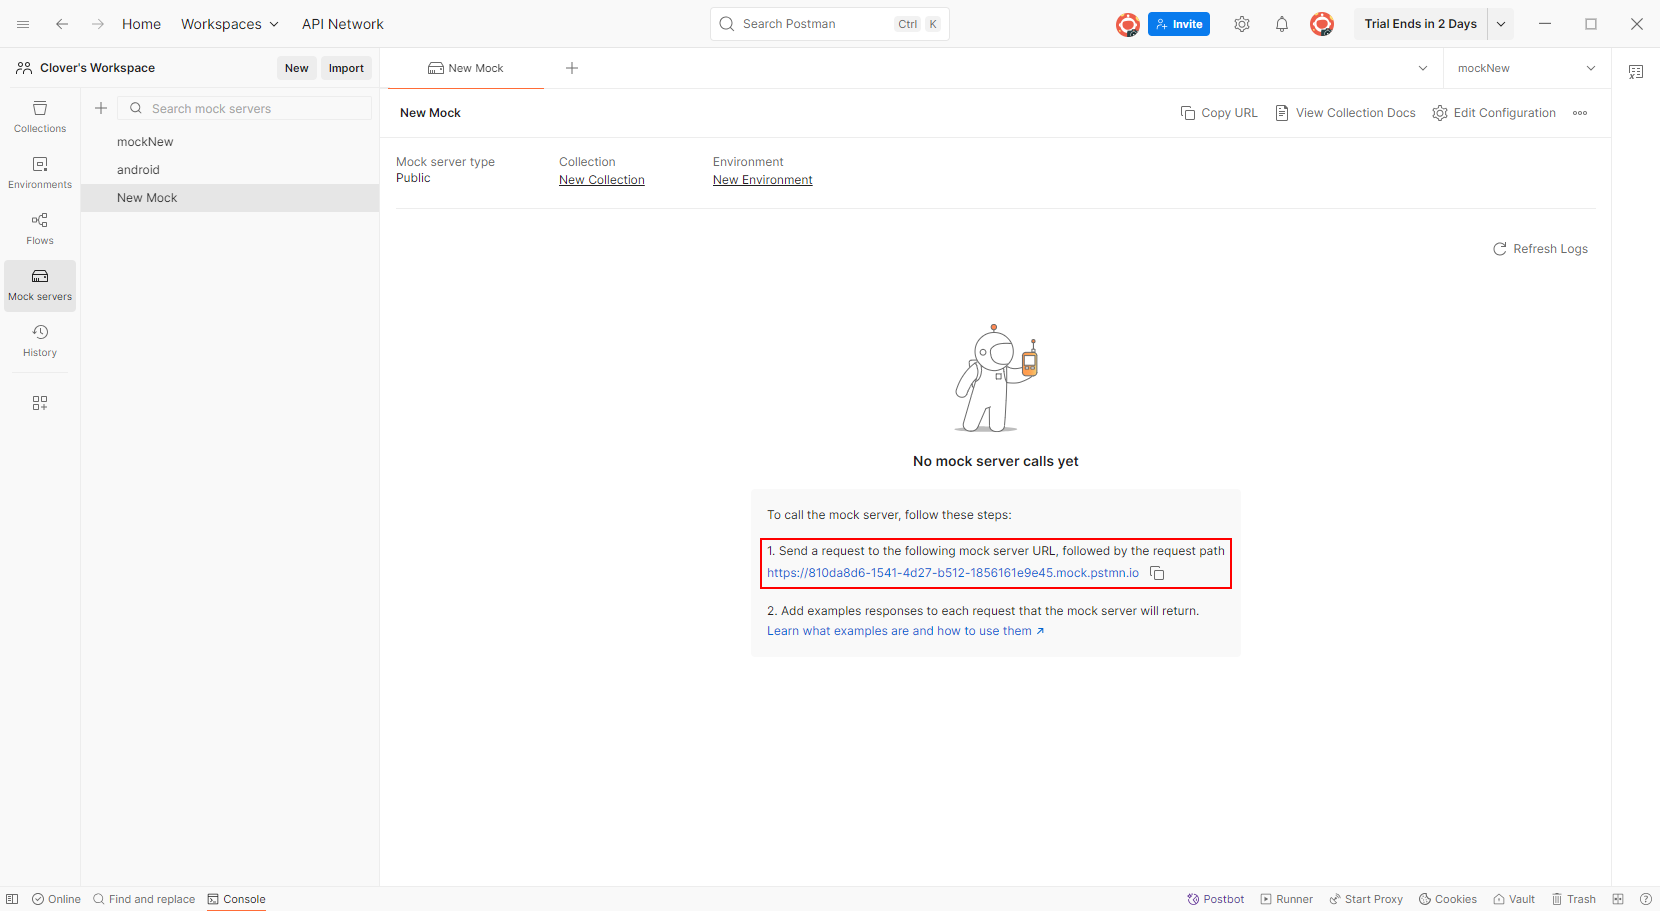This screenshot has height=911, width=1660.
Task: Focus the Search Postman field
Action: click(830, 24)
